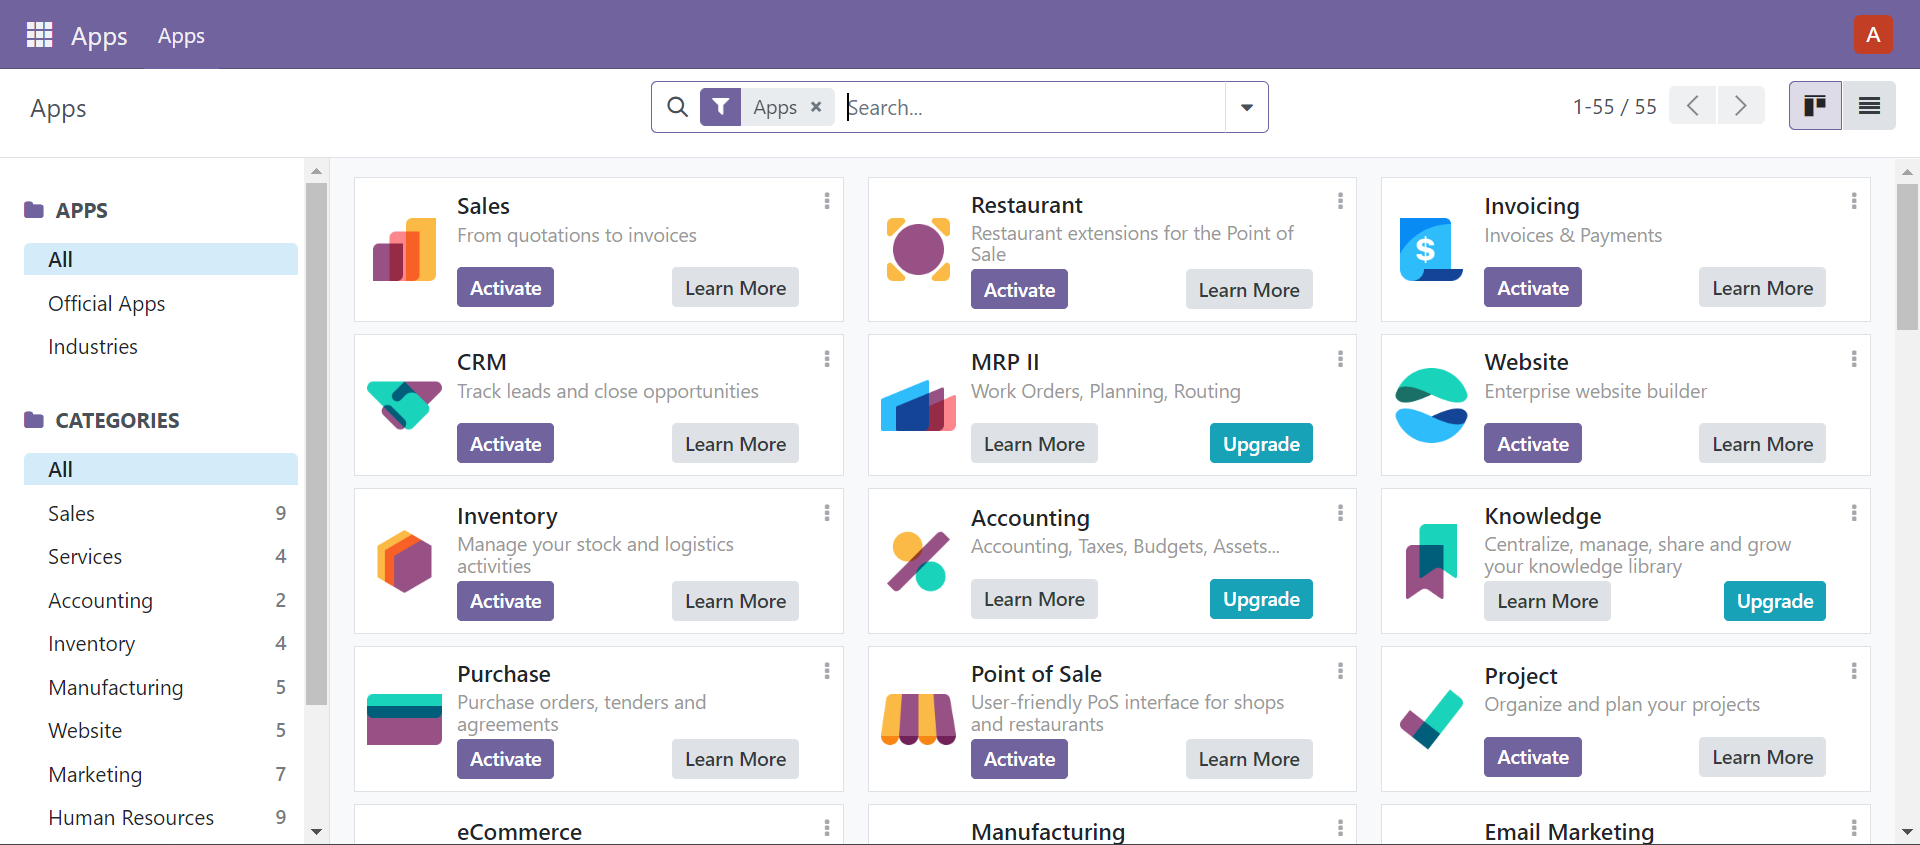Activate the Sales app

[505, 287]
